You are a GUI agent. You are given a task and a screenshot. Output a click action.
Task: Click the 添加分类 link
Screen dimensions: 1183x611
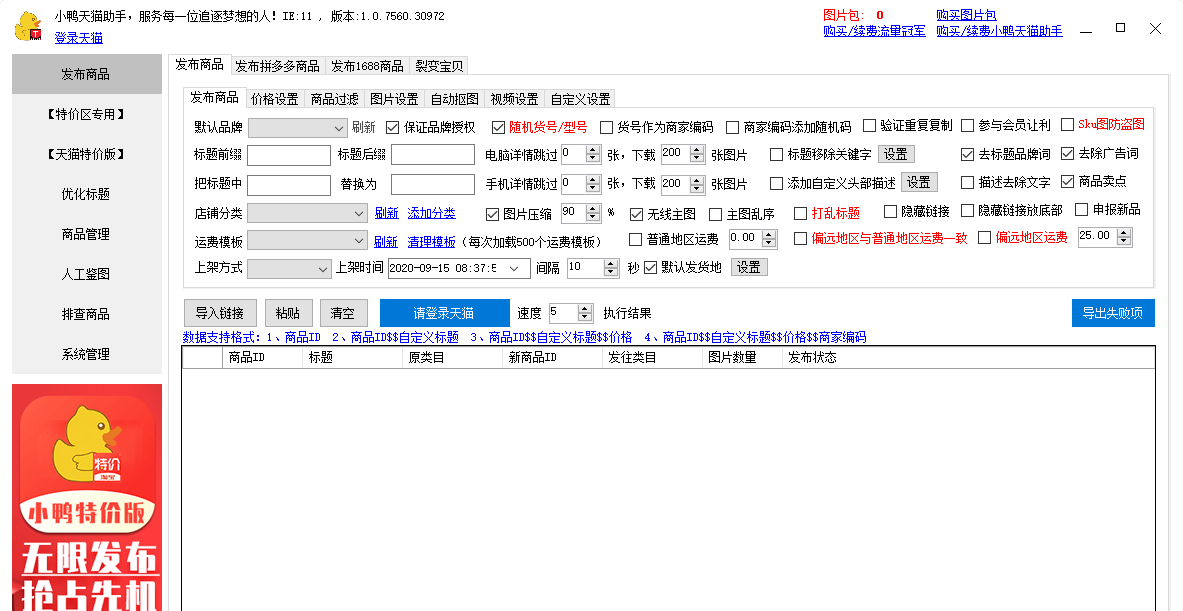pos(432,213)
